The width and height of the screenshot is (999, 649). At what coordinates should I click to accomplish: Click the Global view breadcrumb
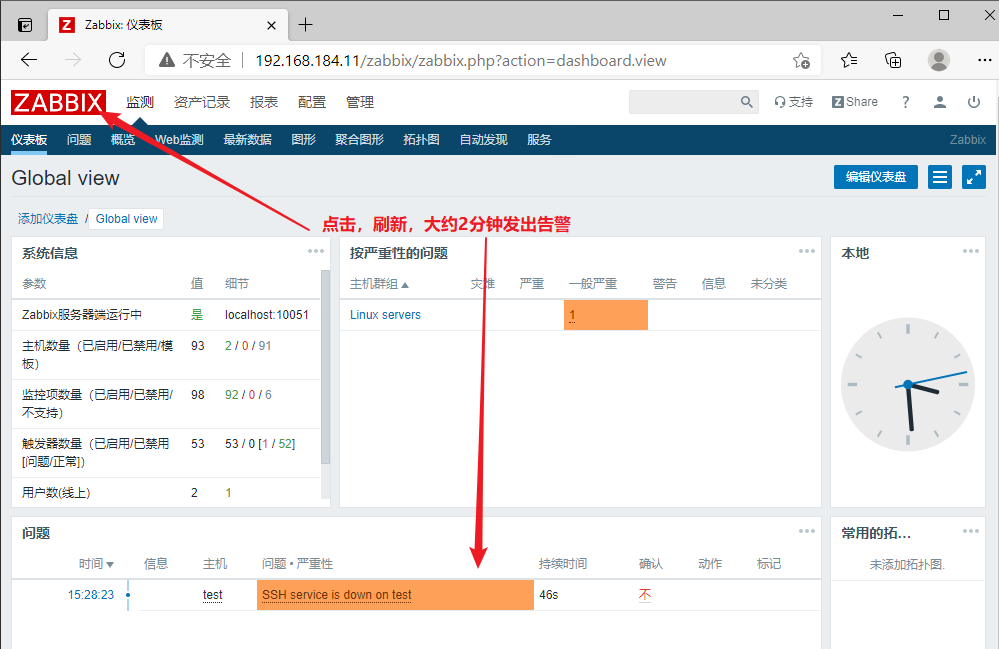click(x=126, y=219)
